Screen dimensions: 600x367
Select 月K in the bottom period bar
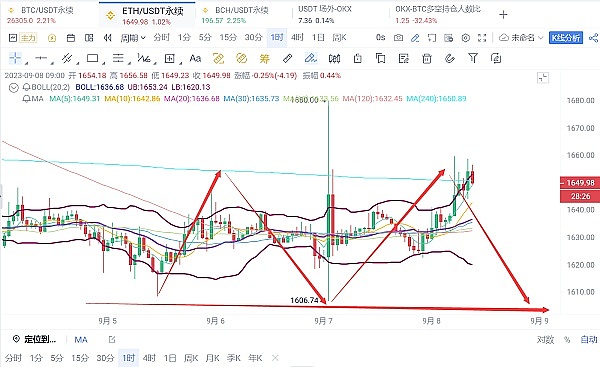click(x=212, y=358)
